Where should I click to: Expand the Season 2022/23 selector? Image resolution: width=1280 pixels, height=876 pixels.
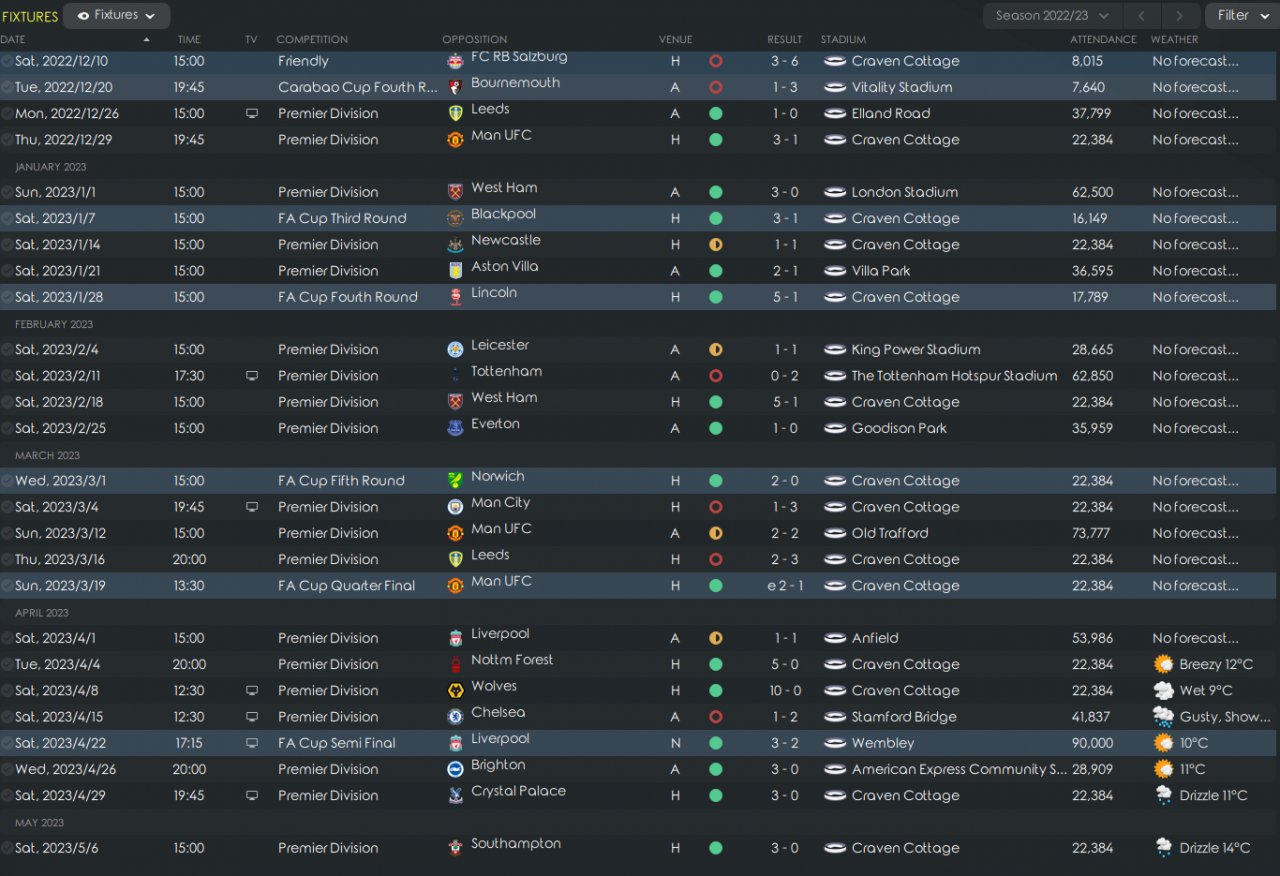click(1052, 16)
